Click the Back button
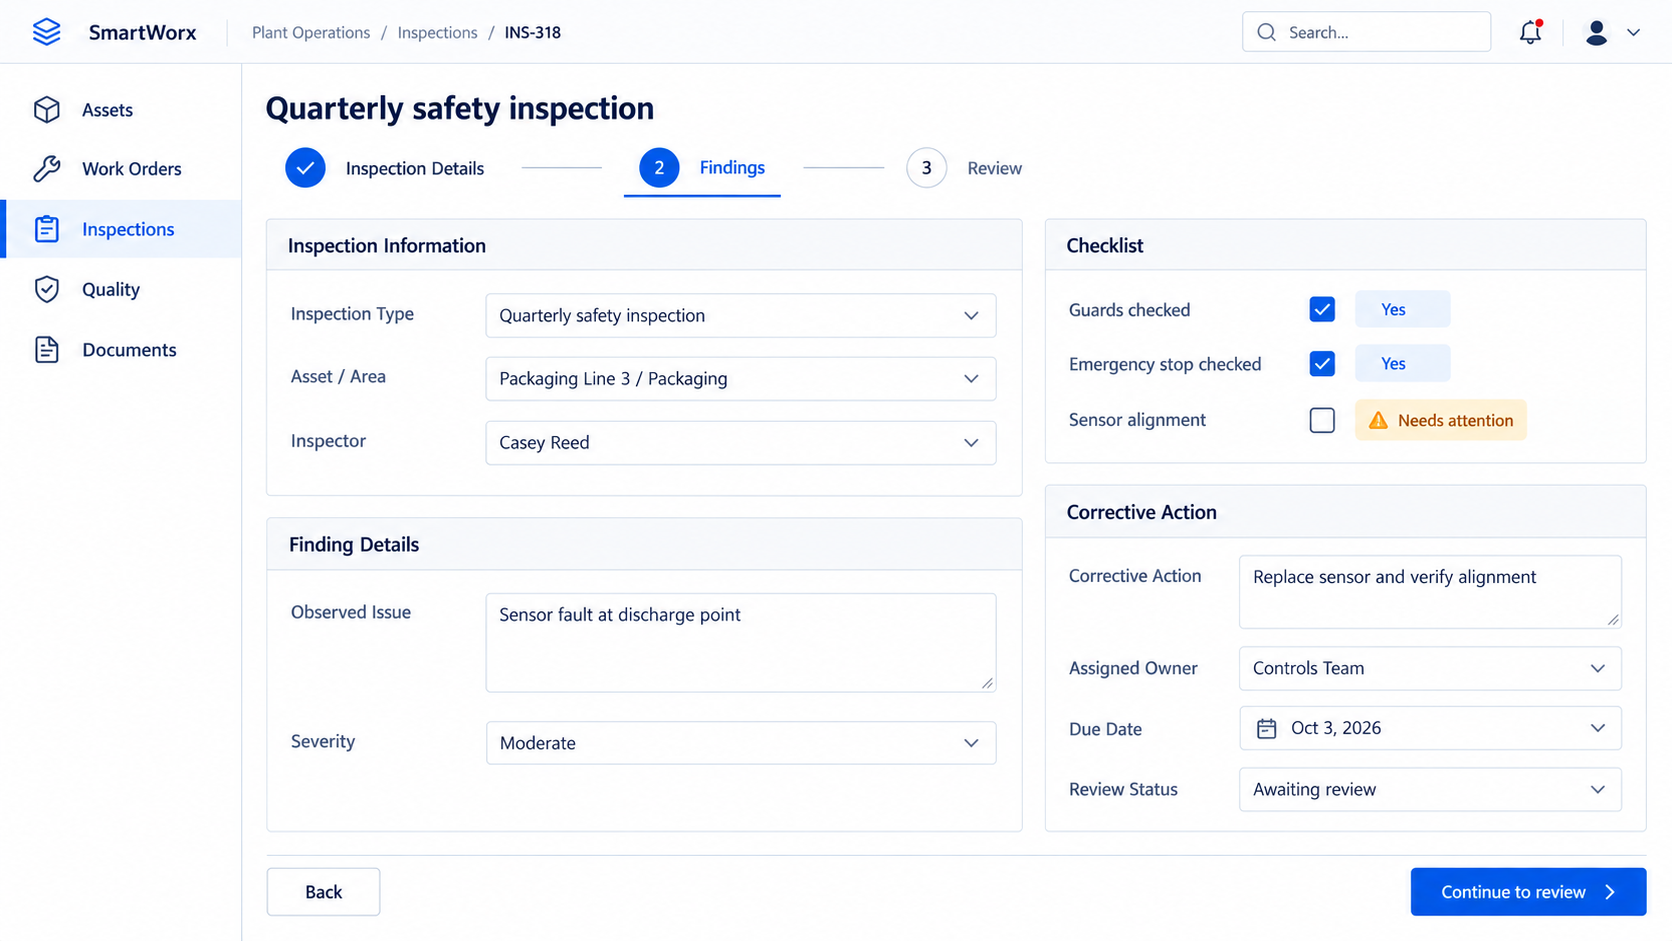1672x941 pixels. click(323, 892)
